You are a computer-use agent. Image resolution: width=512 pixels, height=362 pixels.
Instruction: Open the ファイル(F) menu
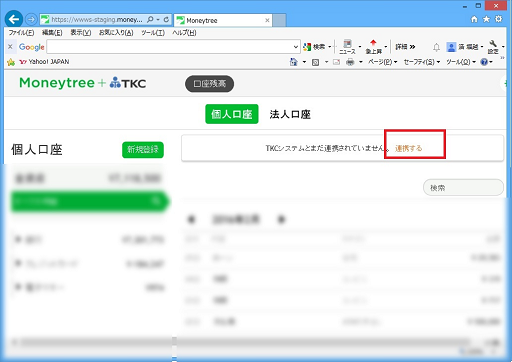[21, 33]
